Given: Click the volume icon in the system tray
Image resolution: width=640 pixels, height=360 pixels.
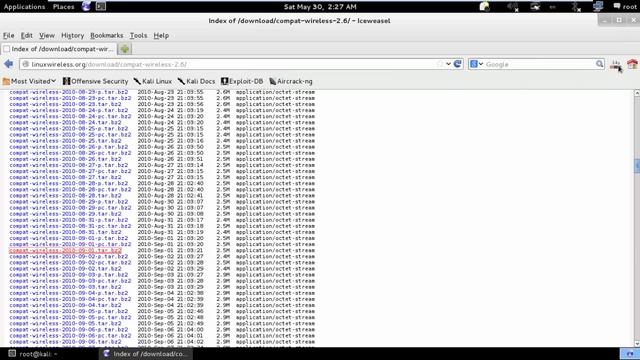Looking at the screenshot, I should pyautogui.click(x=513, y=7).
